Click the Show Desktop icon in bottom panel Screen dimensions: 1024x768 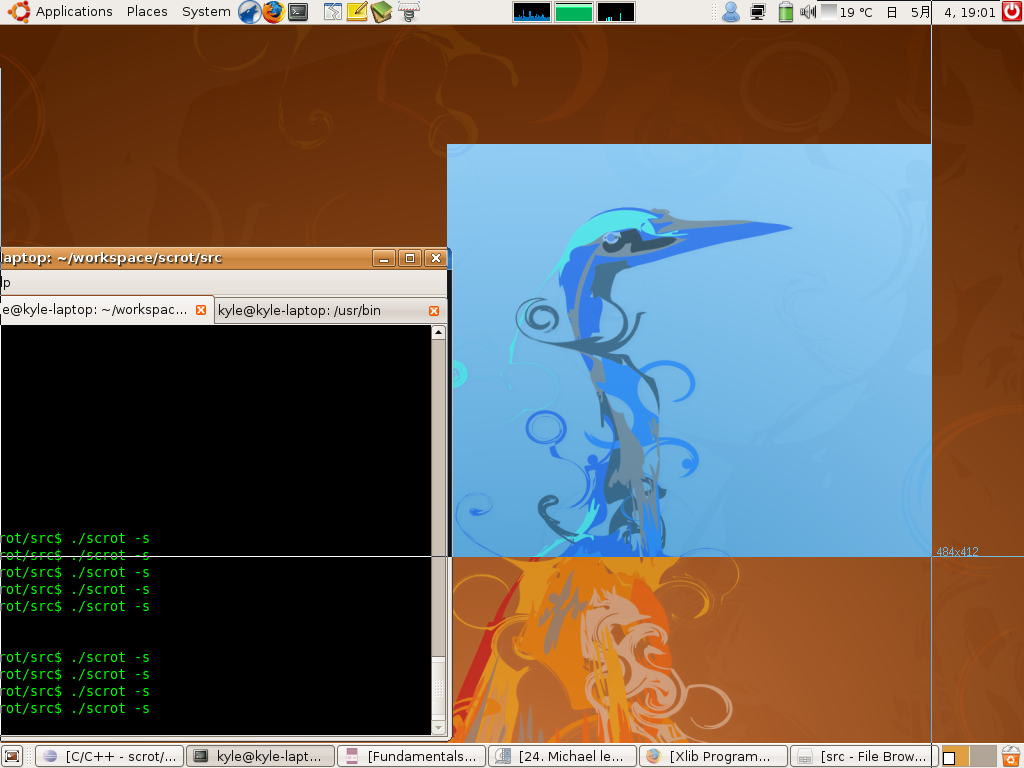[12, 757]
